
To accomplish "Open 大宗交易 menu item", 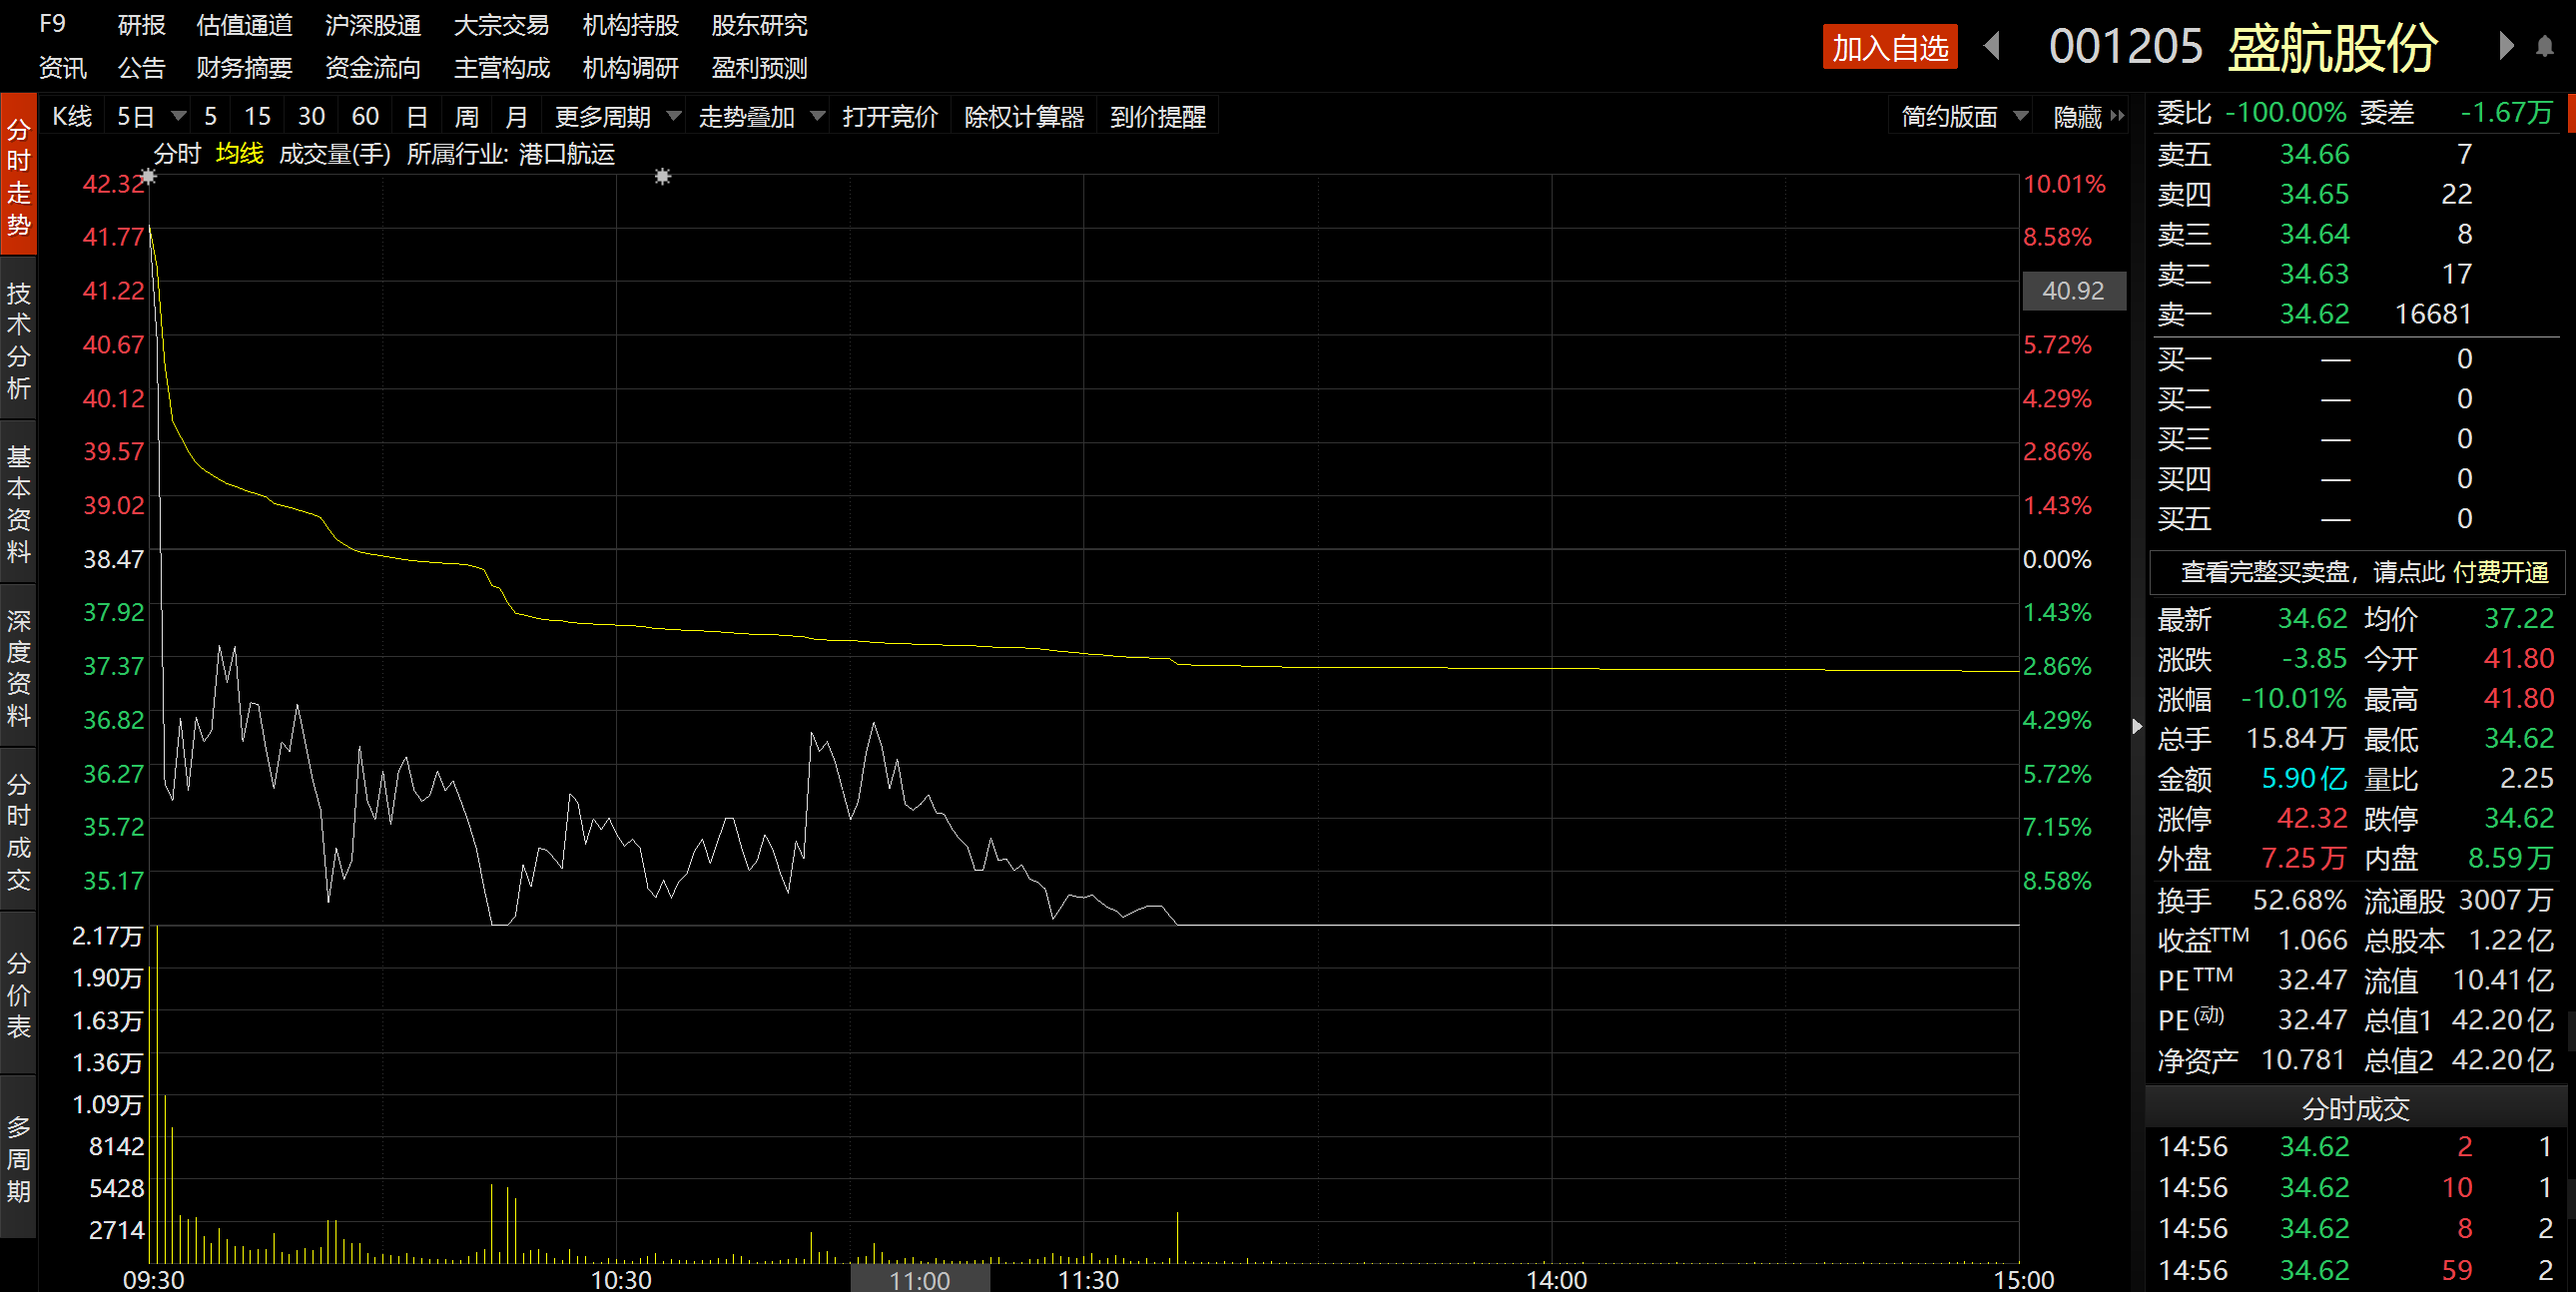I will click(x=501, y=25).
